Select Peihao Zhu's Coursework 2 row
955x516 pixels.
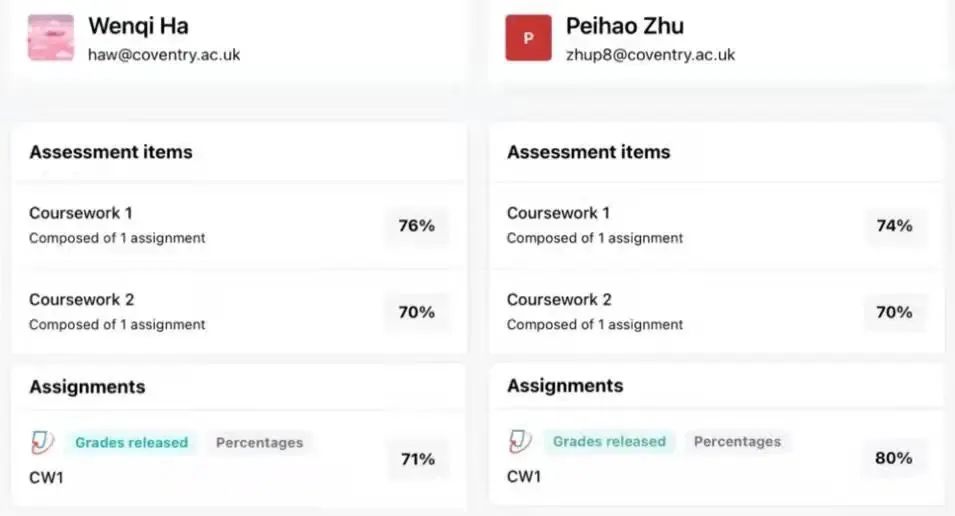point(716,311)
